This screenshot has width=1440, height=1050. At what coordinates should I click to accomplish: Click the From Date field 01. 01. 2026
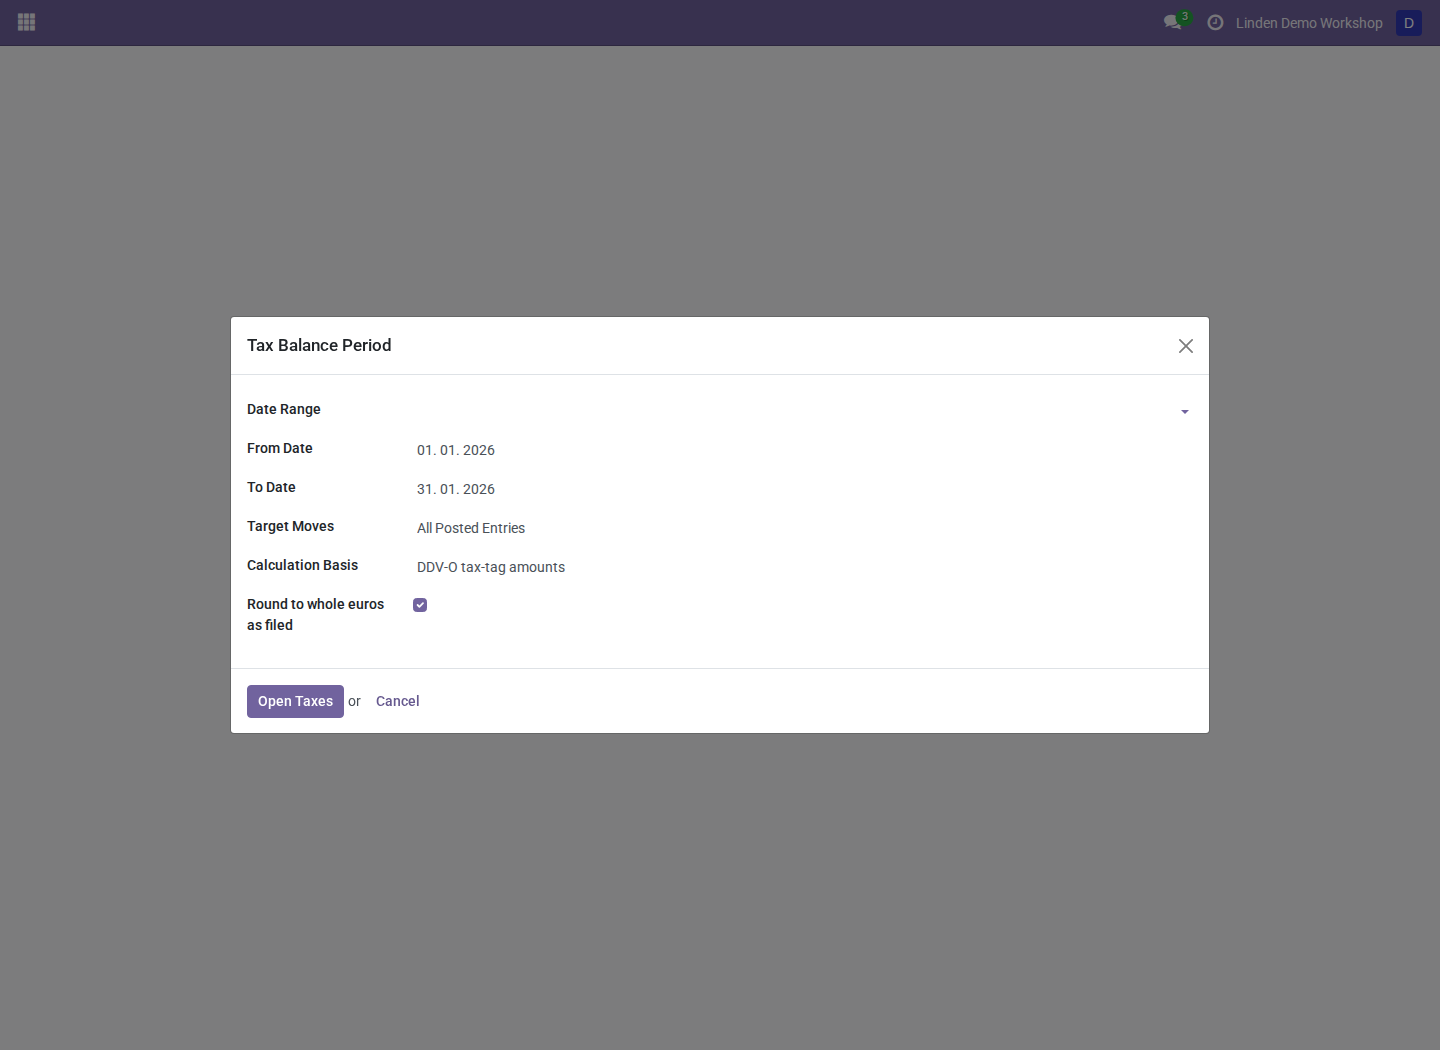coord(803,450)
